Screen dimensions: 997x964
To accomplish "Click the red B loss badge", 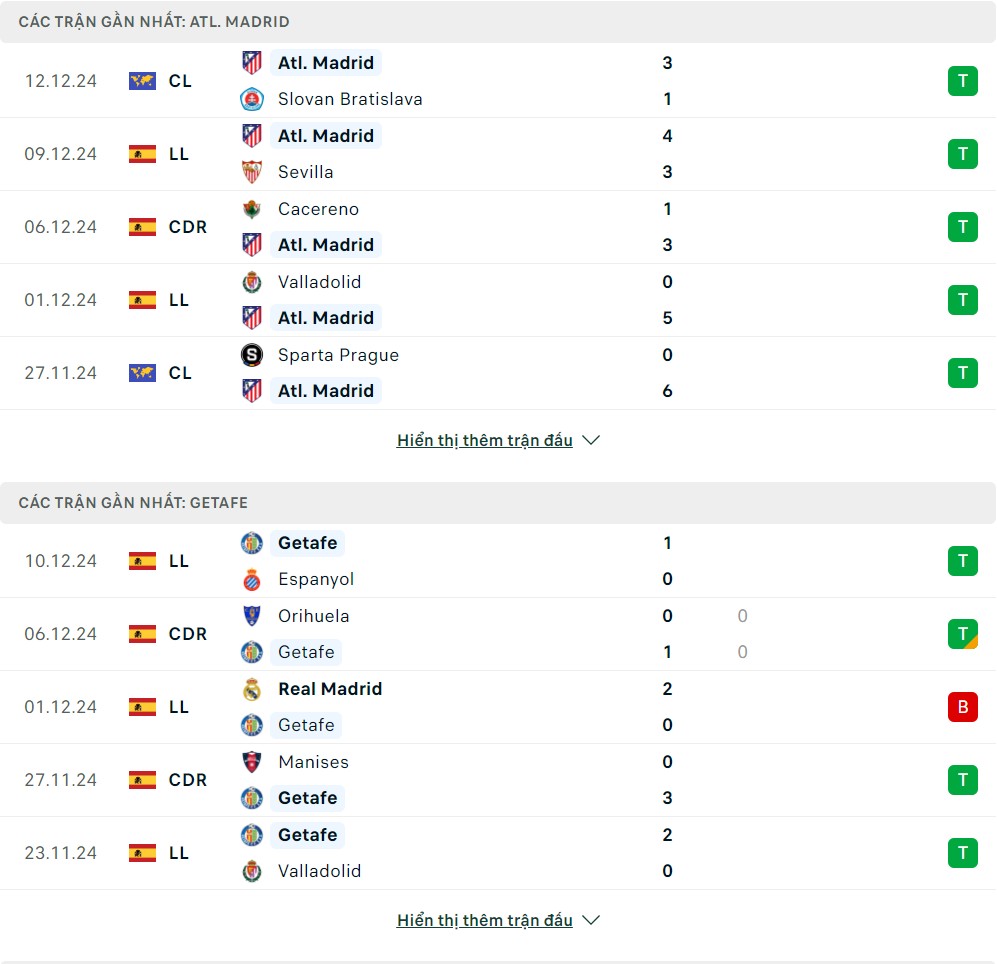I will [962, 707].
